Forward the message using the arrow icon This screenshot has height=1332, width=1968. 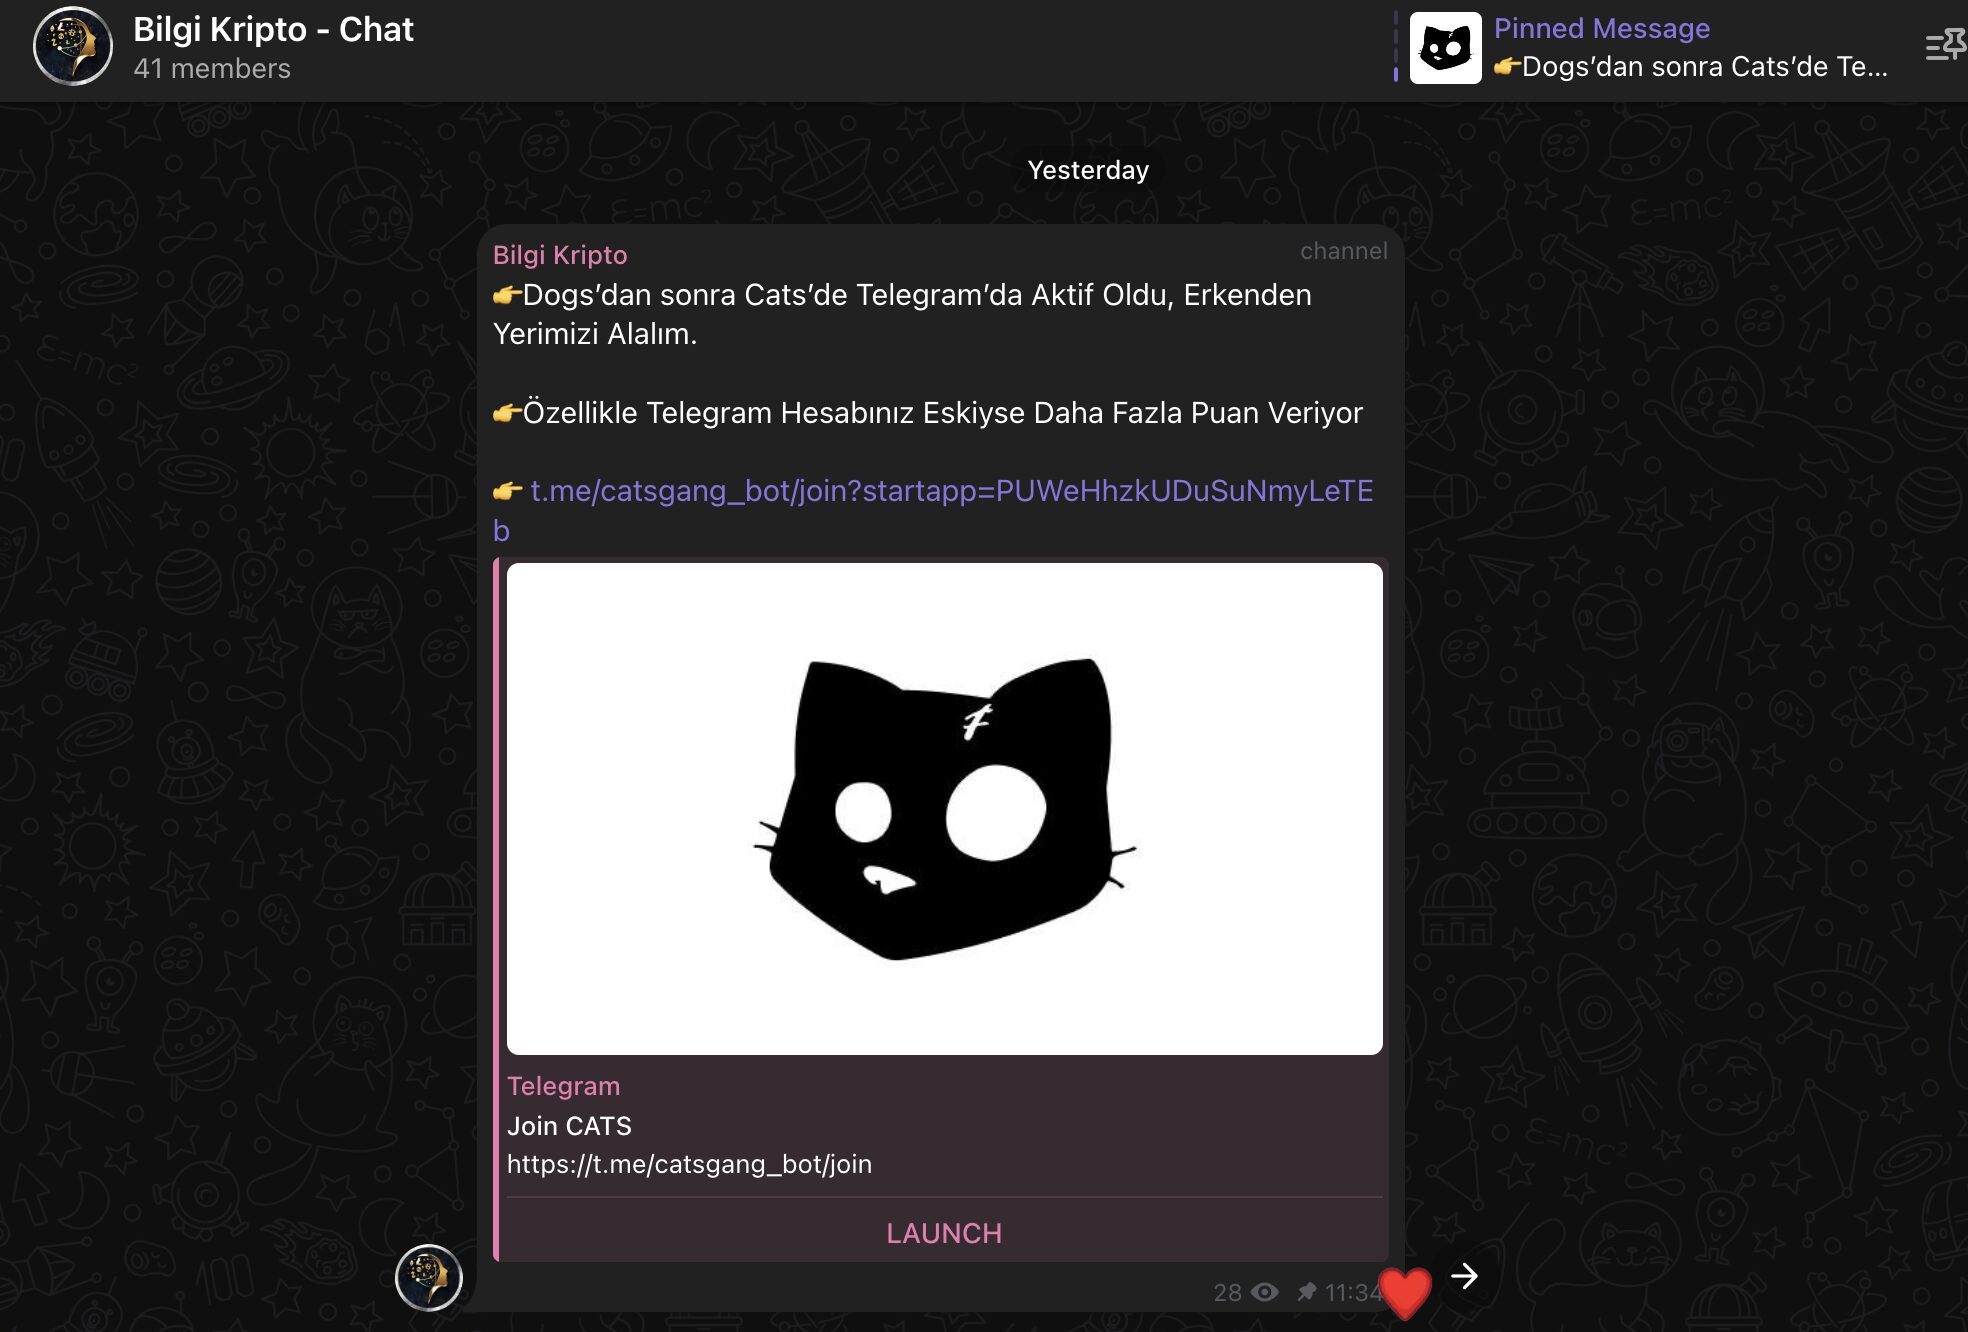[x=1464, y=1276]
